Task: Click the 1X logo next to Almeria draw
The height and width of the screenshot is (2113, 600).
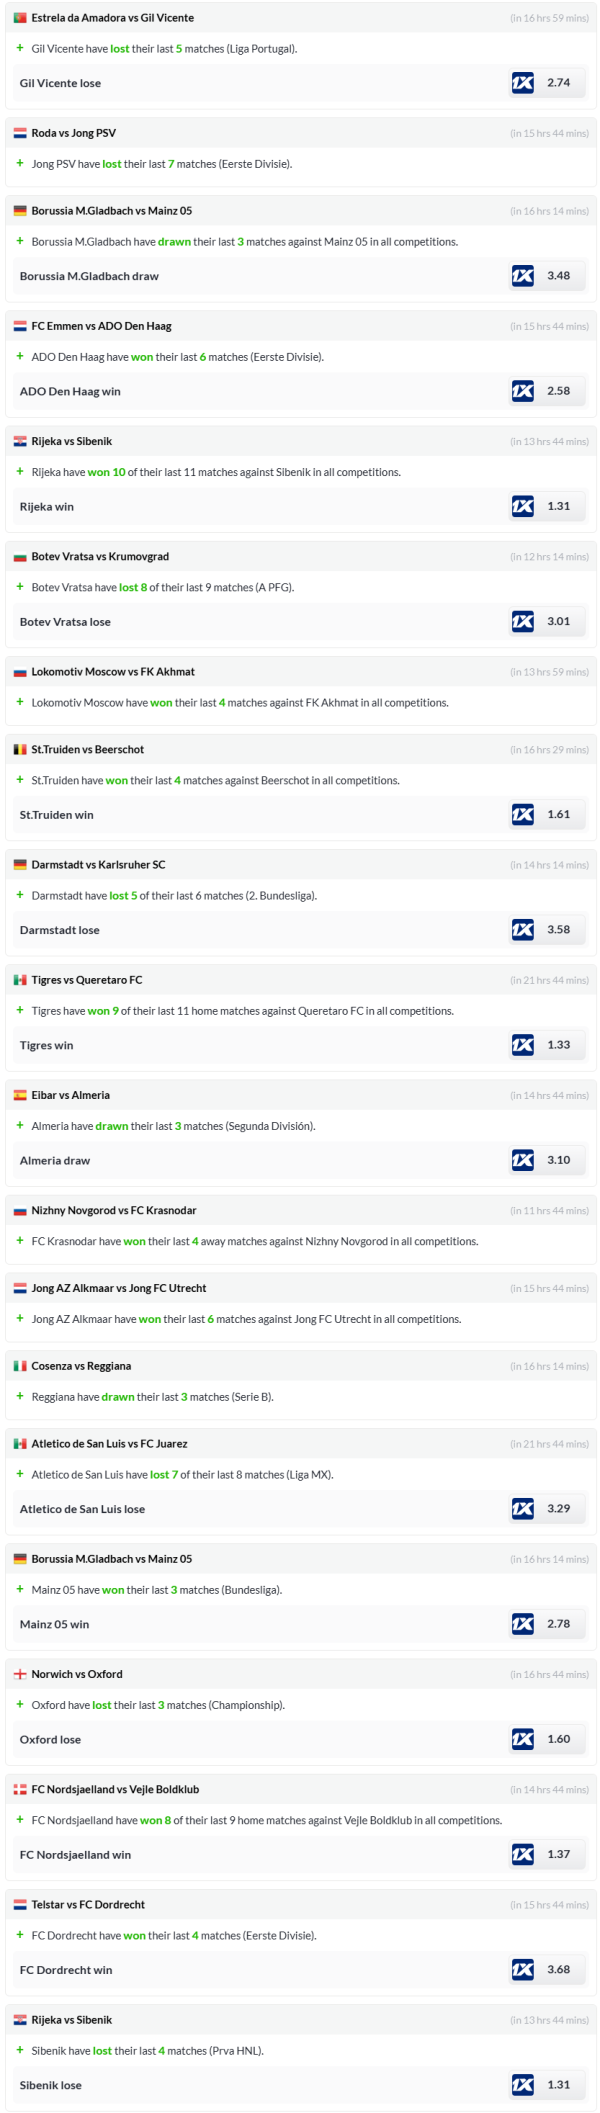Action: [x=522, y=1160]
